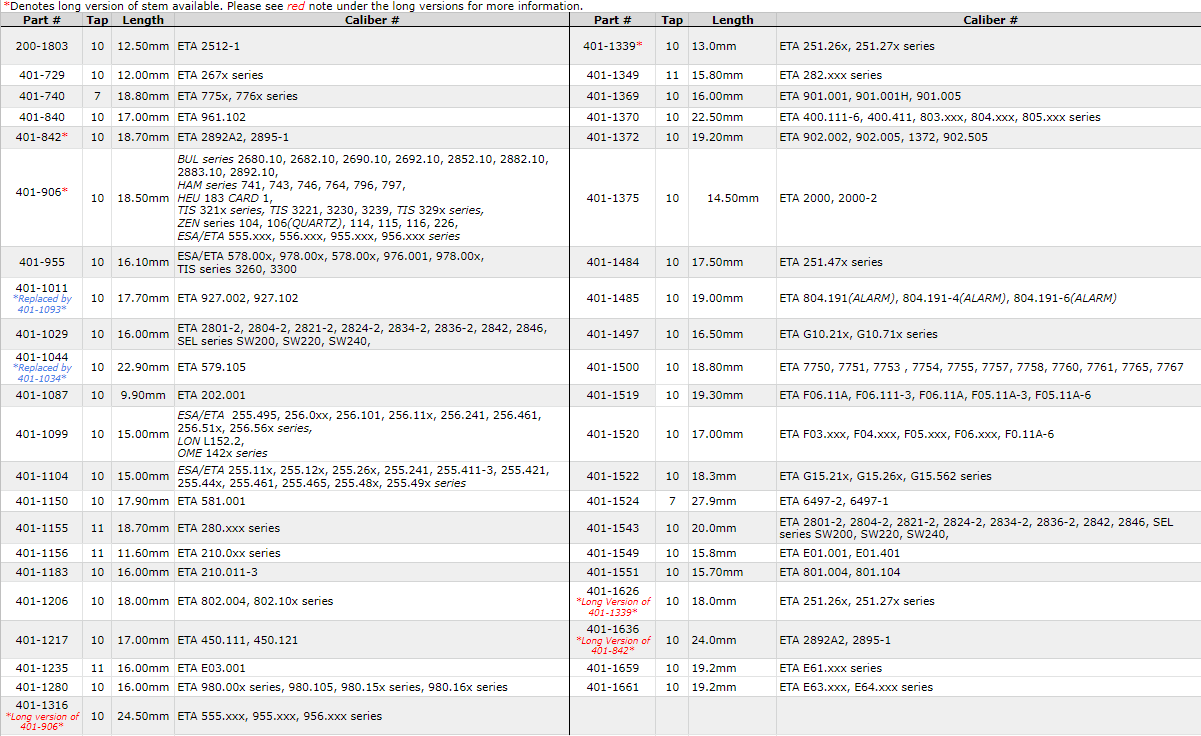Click the 'Denotes long version' note at top
This screenshot has width=1201, height=736.
click(x=293, y=6)
